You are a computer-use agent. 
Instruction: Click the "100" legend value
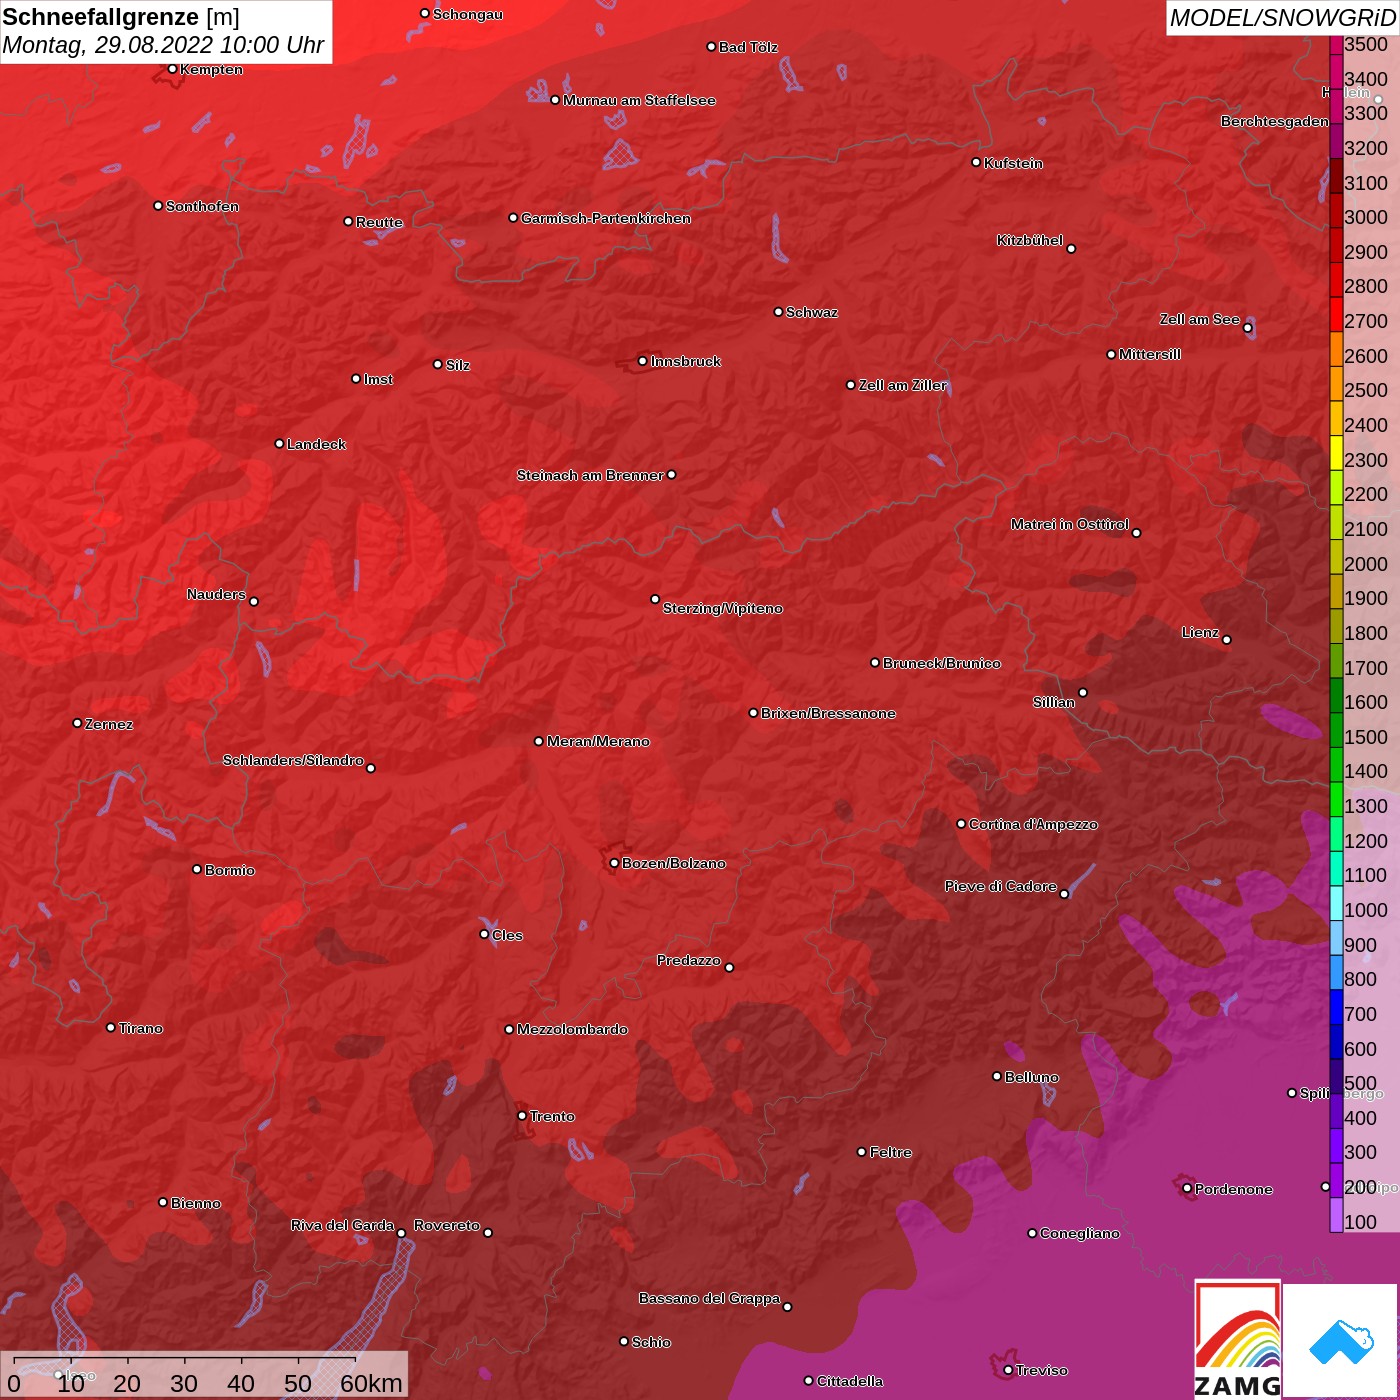coord(1360,1222)
